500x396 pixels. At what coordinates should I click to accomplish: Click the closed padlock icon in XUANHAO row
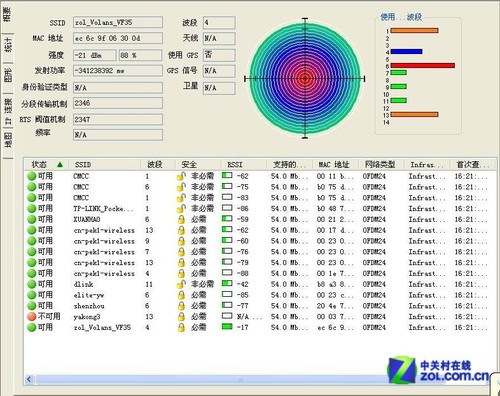[x=181, y=220]
